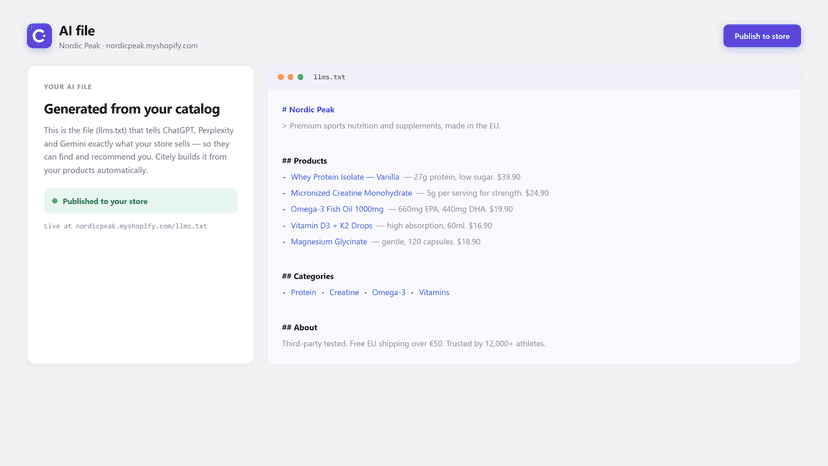Click Nordic Peak · nordicpeak.myshopify.com subtitle
The height and width of the screenshot is (466, 828).
128,45
